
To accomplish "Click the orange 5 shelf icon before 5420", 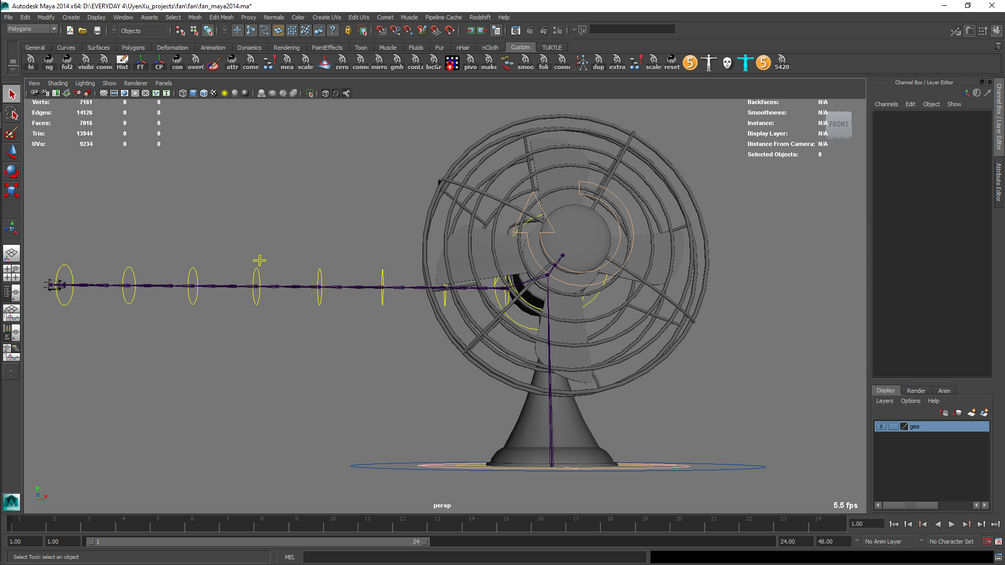I will pos(763,62).
